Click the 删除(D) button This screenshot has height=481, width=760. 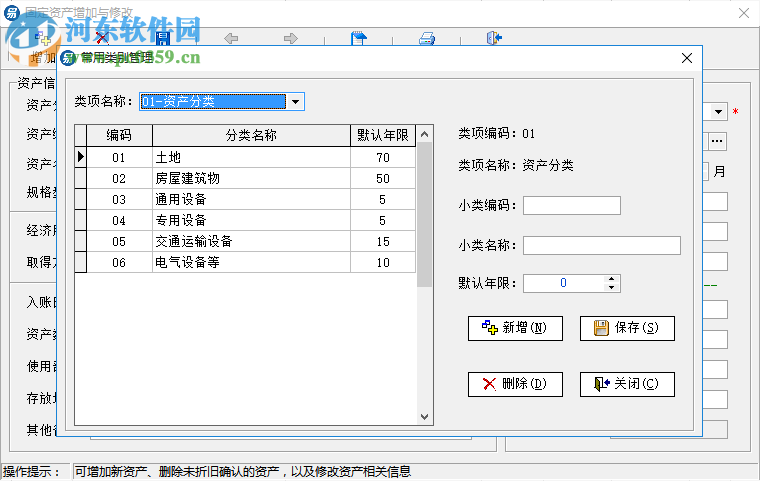pos(515,384)
